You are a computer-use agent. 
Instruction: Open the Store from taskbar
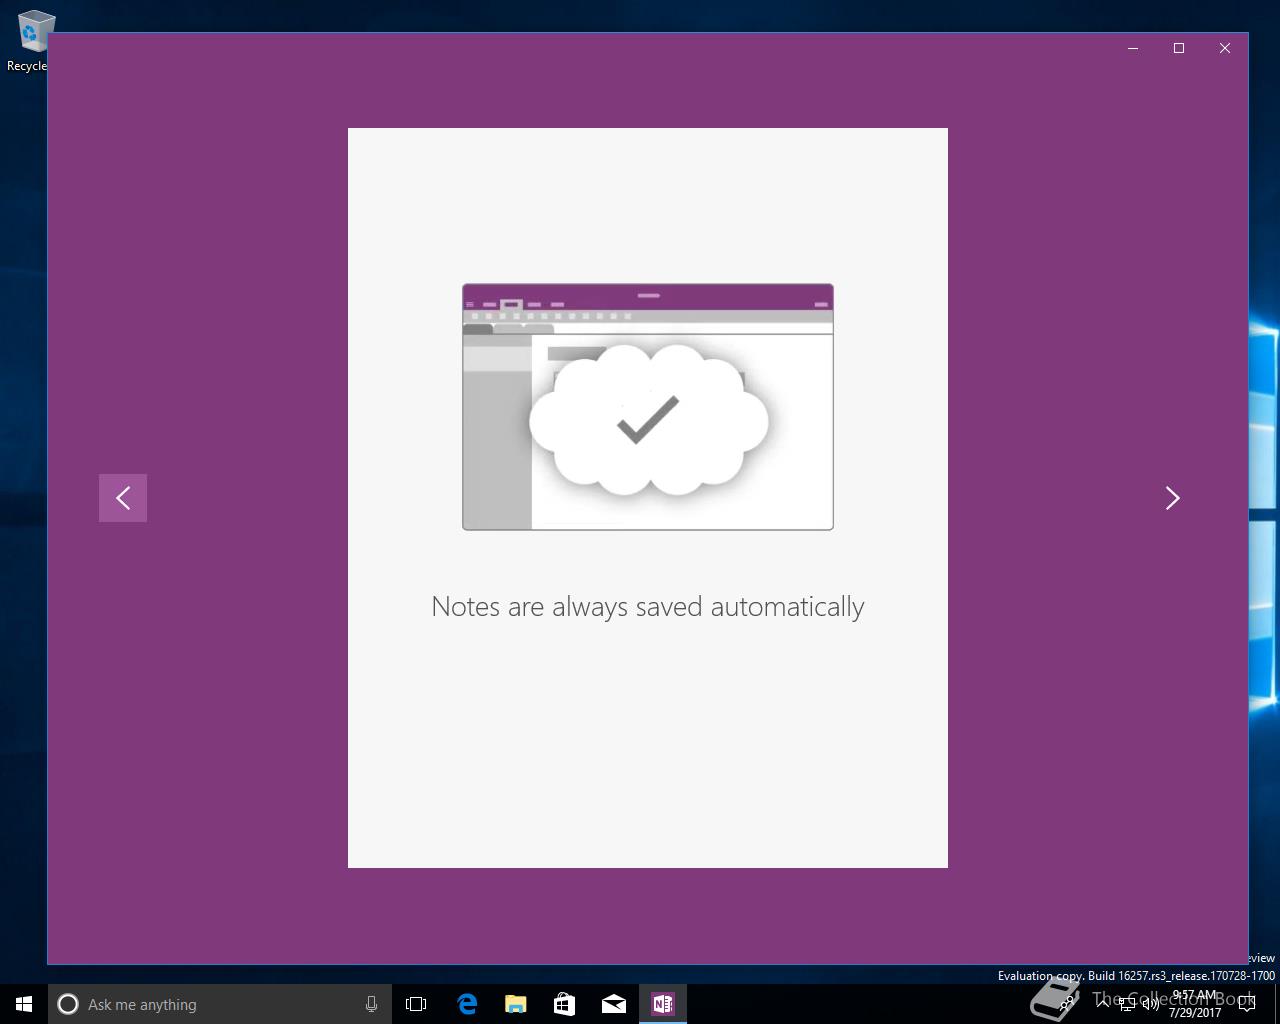pos(565,1004)
